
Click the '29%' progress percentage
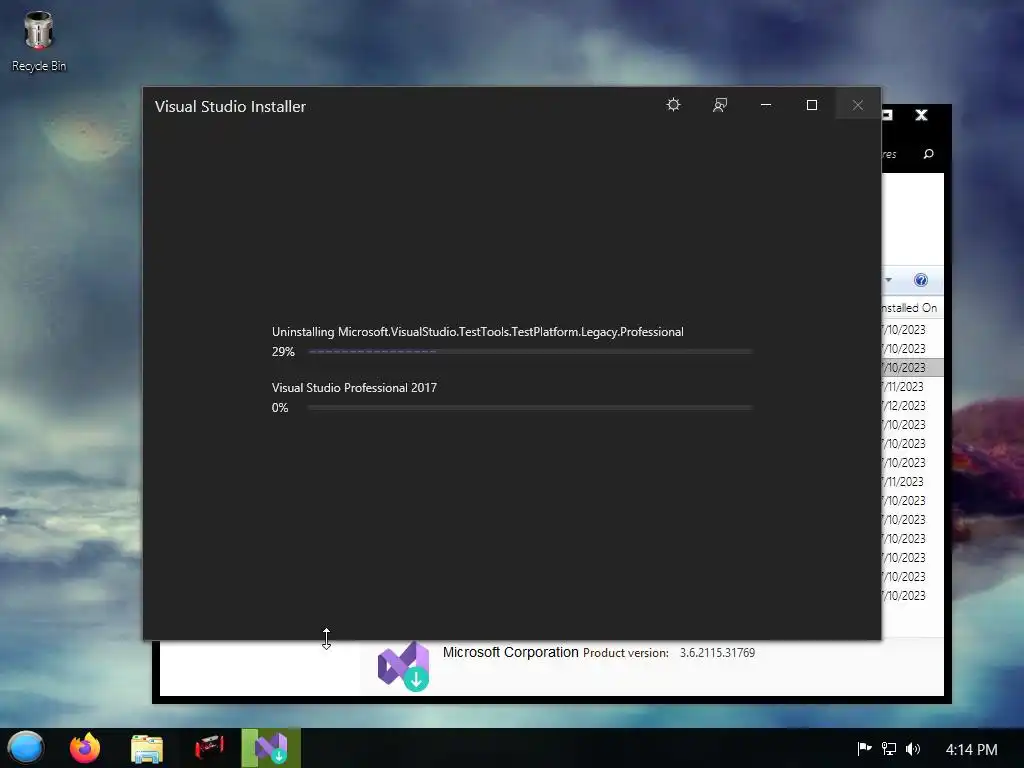coord(283,351)
